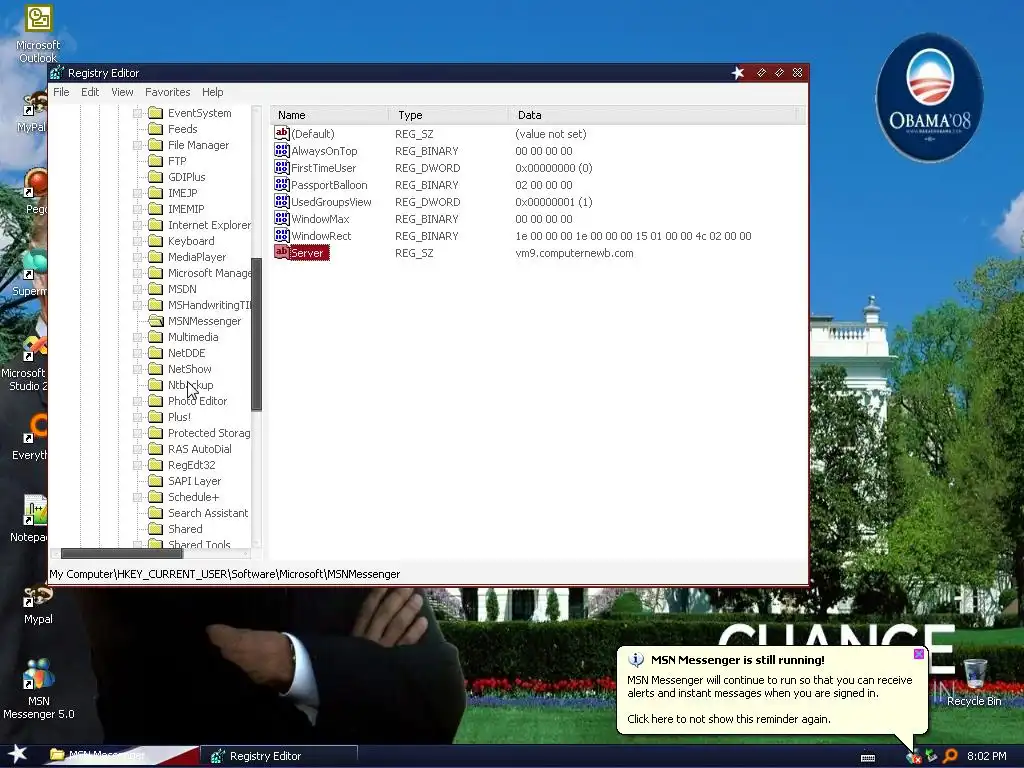Click the on-screen keyboard tray icon
Viewport: 1024px width, 768px height.
pos(868,758)
